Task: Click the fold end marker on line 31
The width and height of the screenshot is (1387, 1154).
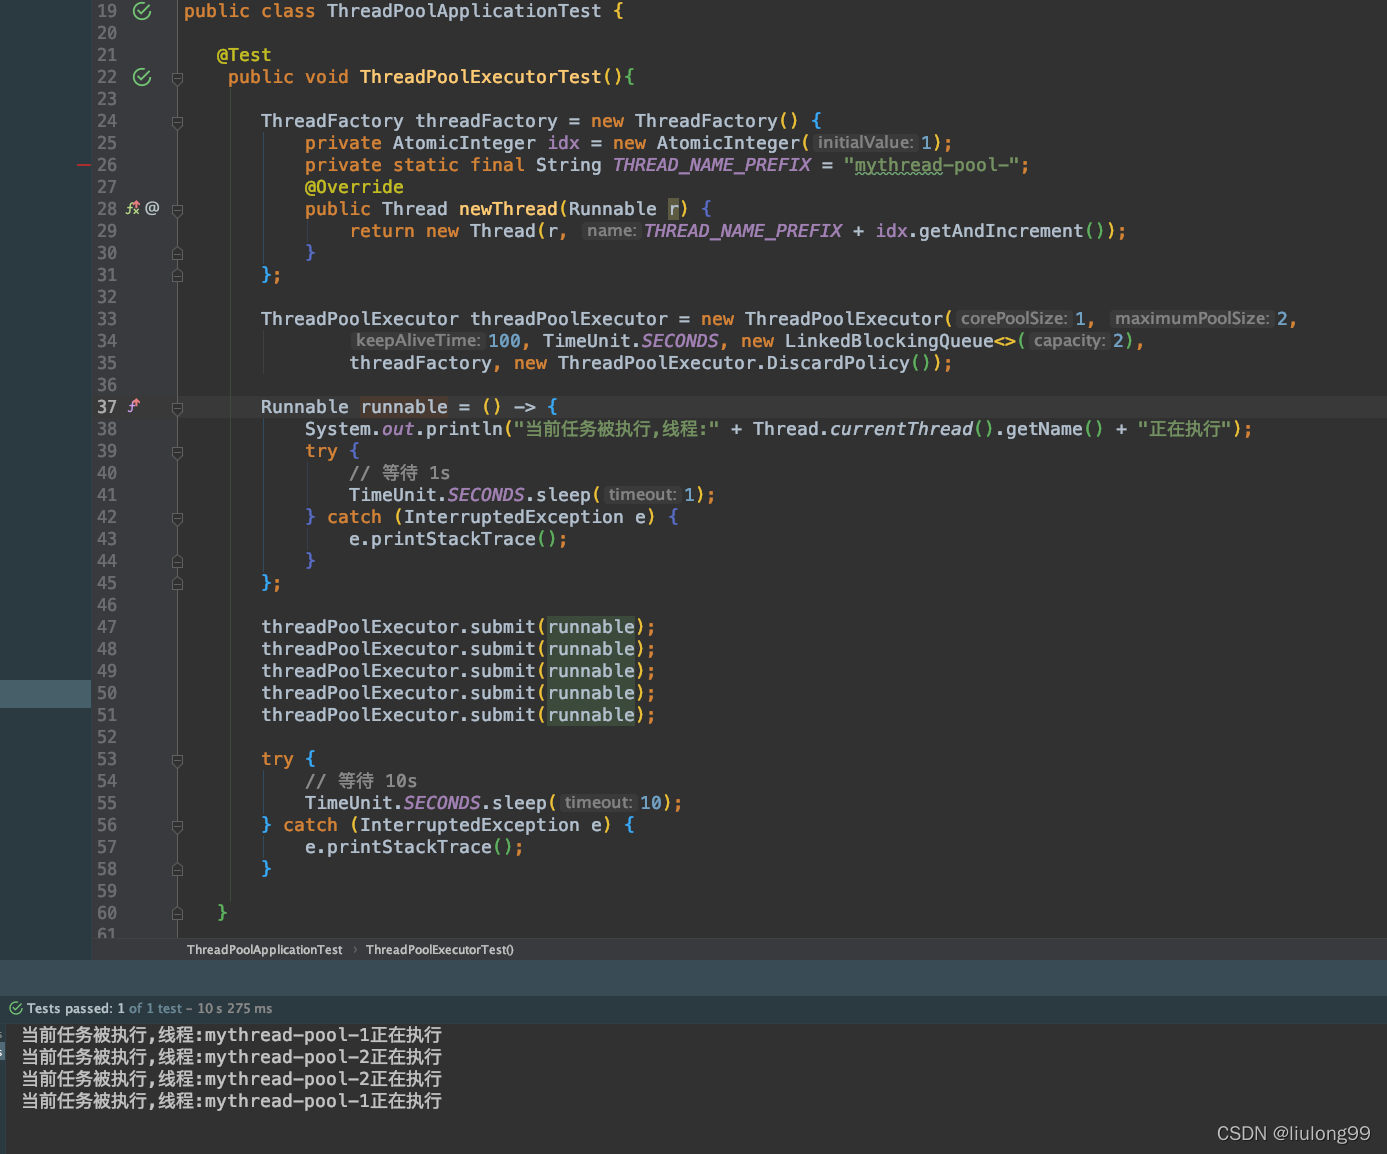Action: tap(177, 275)
